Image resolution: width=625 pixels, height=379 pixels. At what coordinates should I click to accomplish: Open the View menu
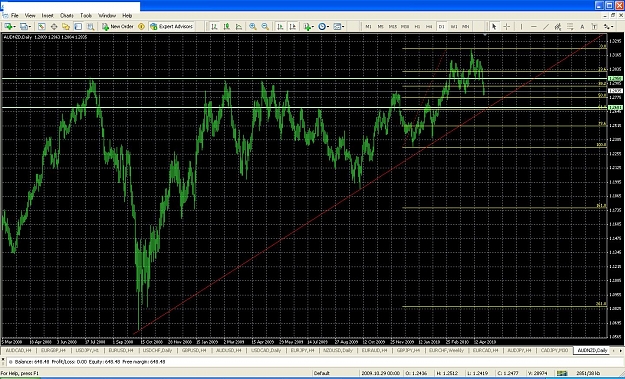point(30,16)
